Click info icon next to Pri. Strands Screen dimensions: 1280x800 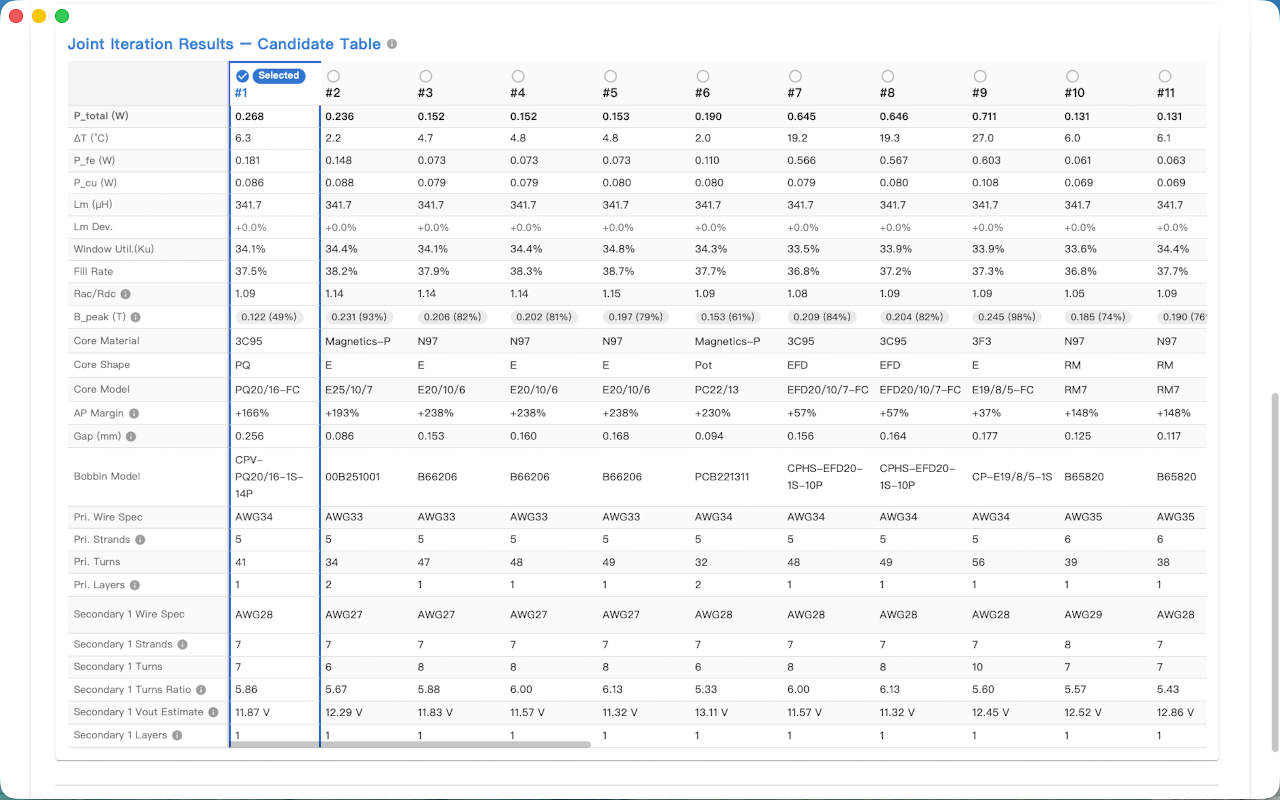point(140,540)
